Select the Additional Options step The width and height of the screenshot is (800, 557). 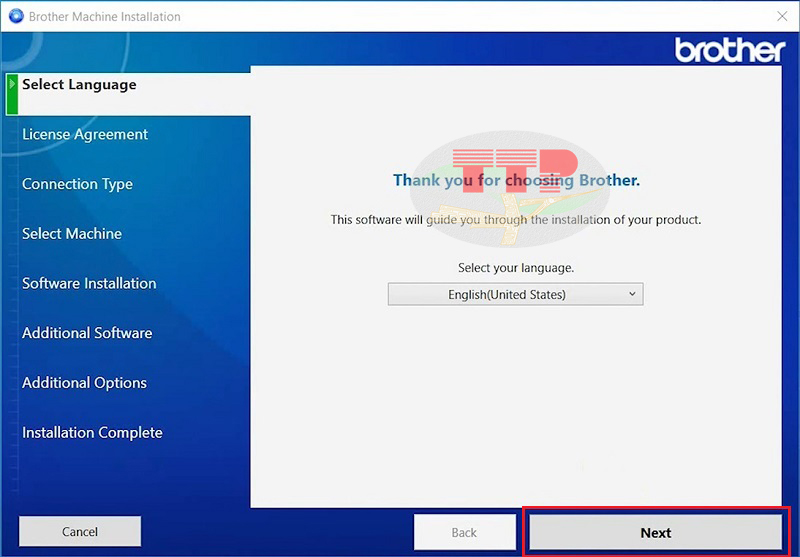84,383
